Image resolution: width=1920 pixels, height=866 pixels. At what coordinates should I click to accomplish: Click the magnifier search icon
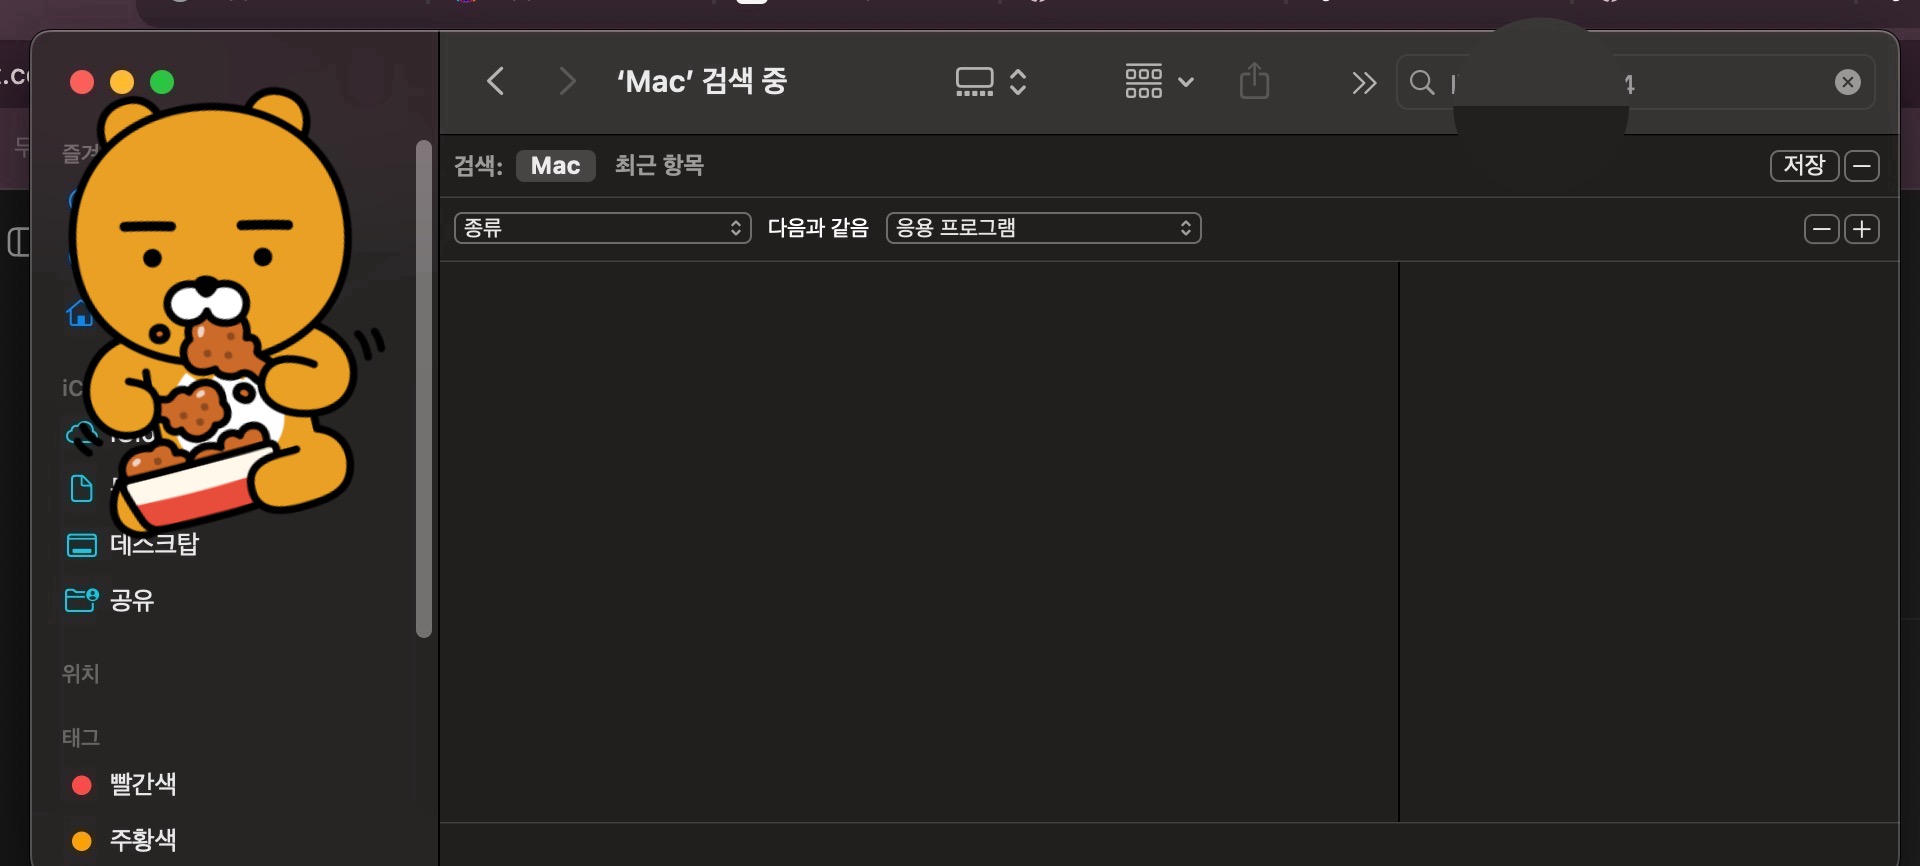point(1422,82)
